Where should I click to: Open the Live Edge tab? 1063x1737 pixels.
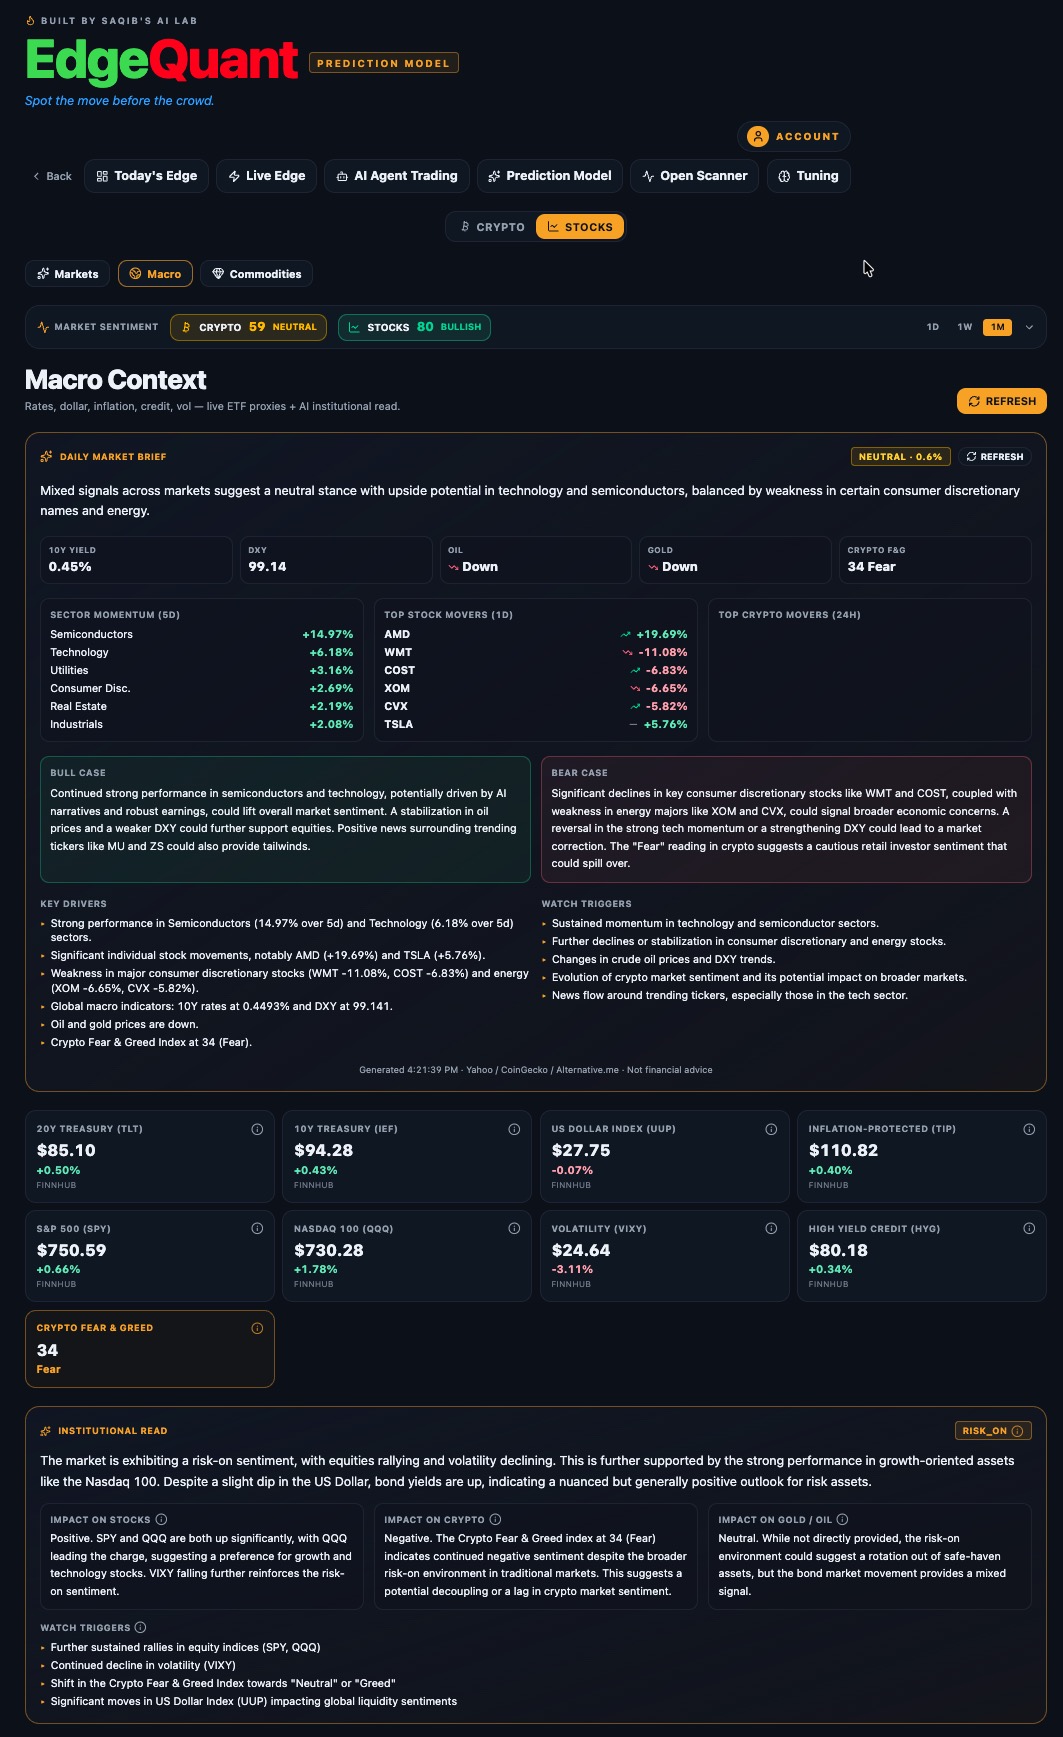[x=267, y=176]
